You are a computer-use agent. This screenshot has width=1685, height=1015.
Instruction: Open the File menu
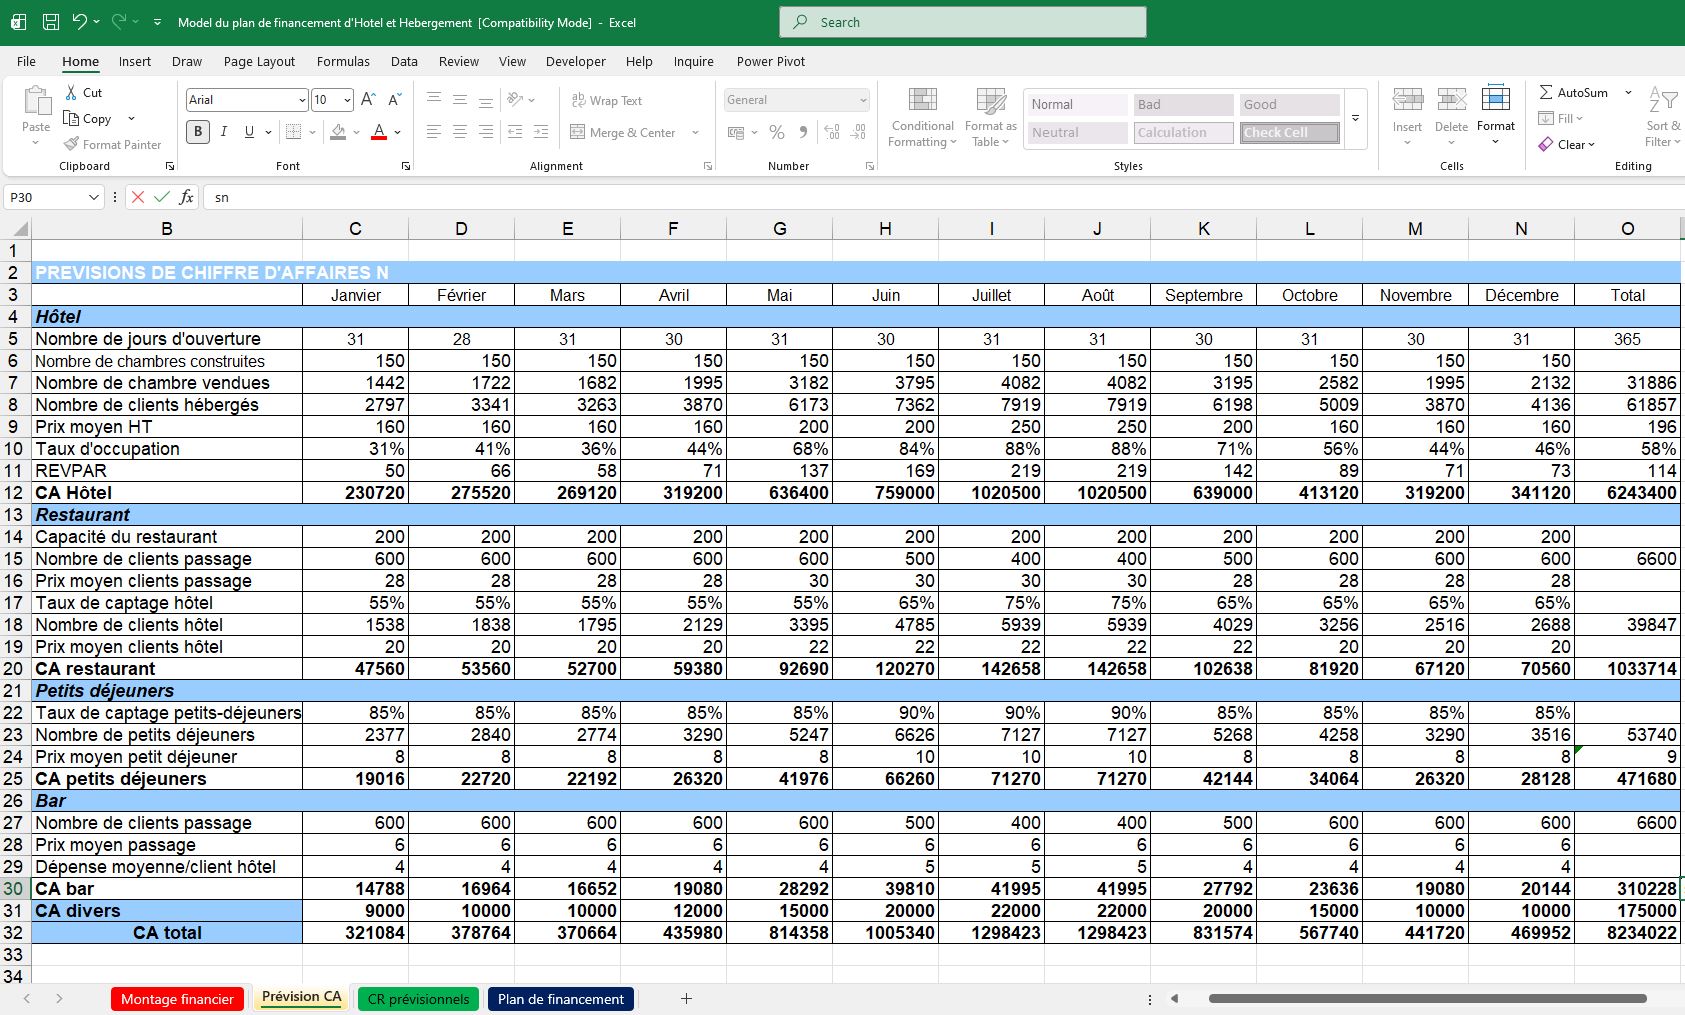(26, 61)
